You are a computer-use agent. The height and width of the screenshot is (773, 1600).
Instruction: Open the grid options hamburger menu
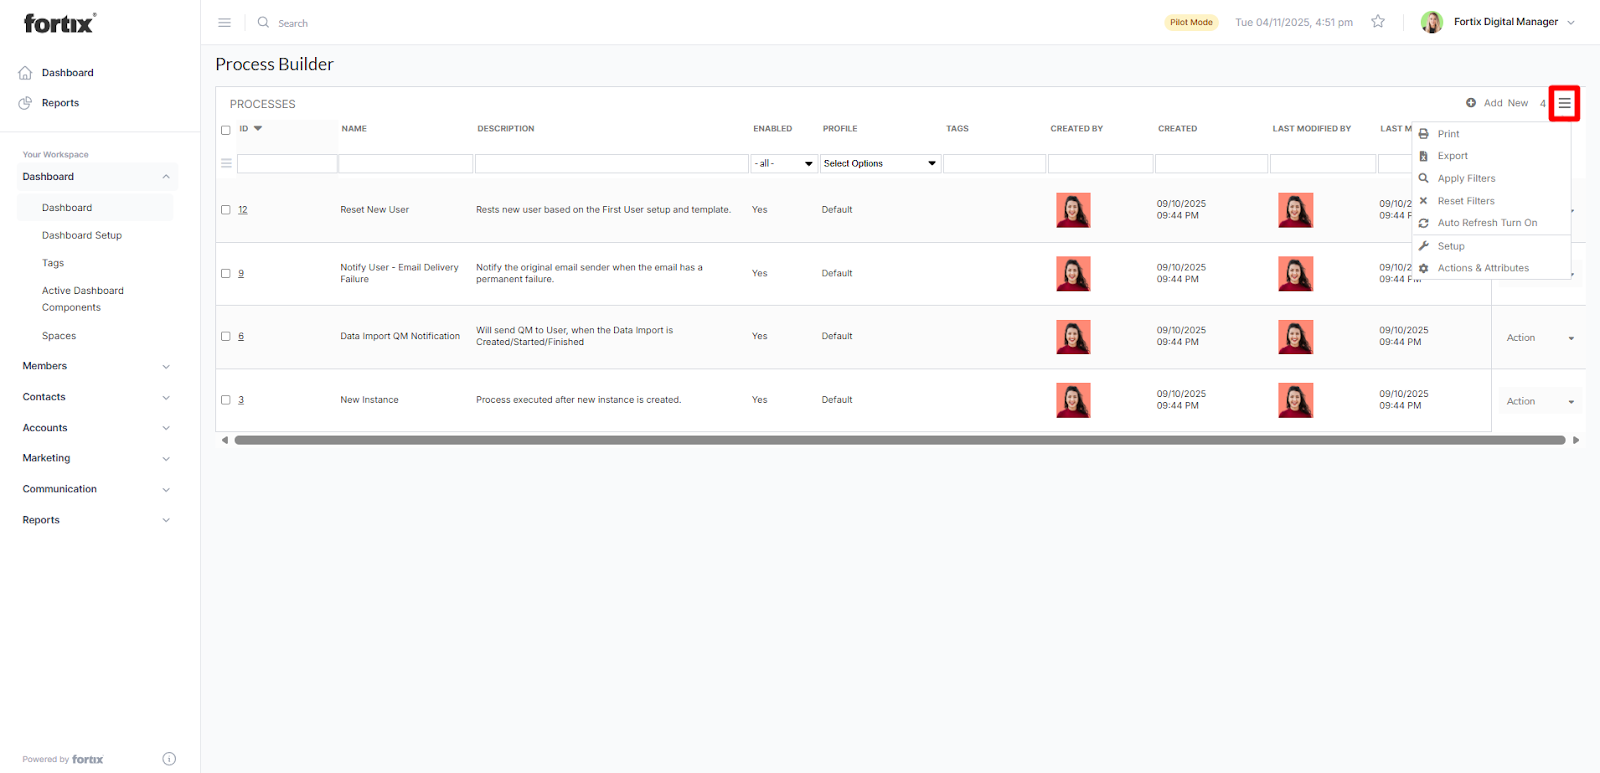click(x=1564, y=103)
